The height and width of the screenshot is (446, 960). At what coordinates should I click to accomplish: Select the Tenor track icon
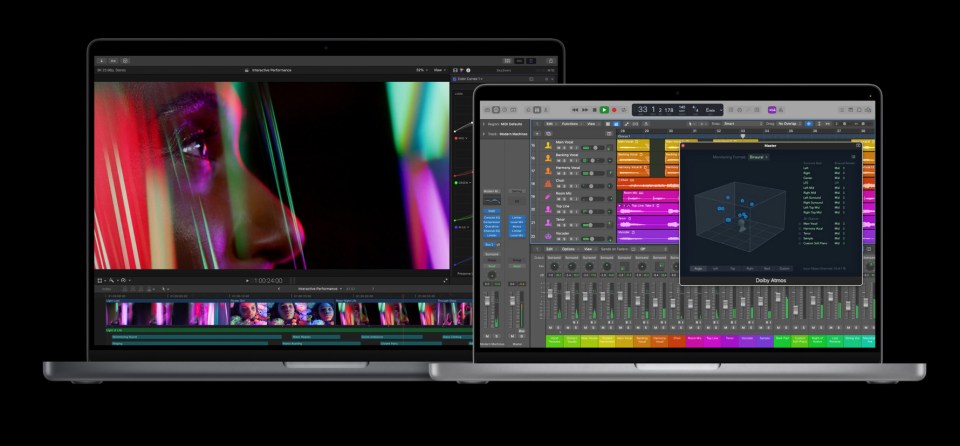tap(548, 223)
